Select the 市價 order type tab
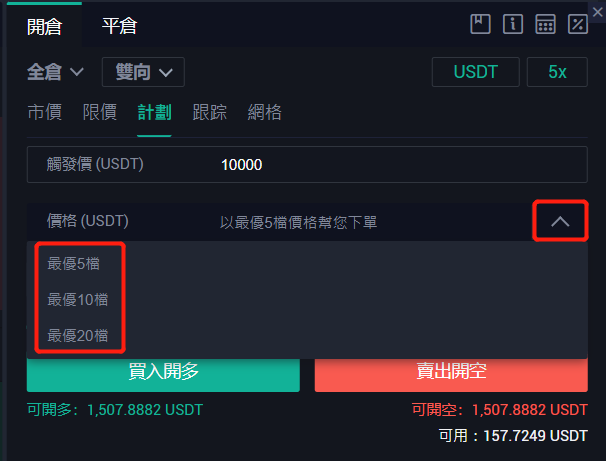The height and width of the screenshot is (461, 606). tap(44, 112)
